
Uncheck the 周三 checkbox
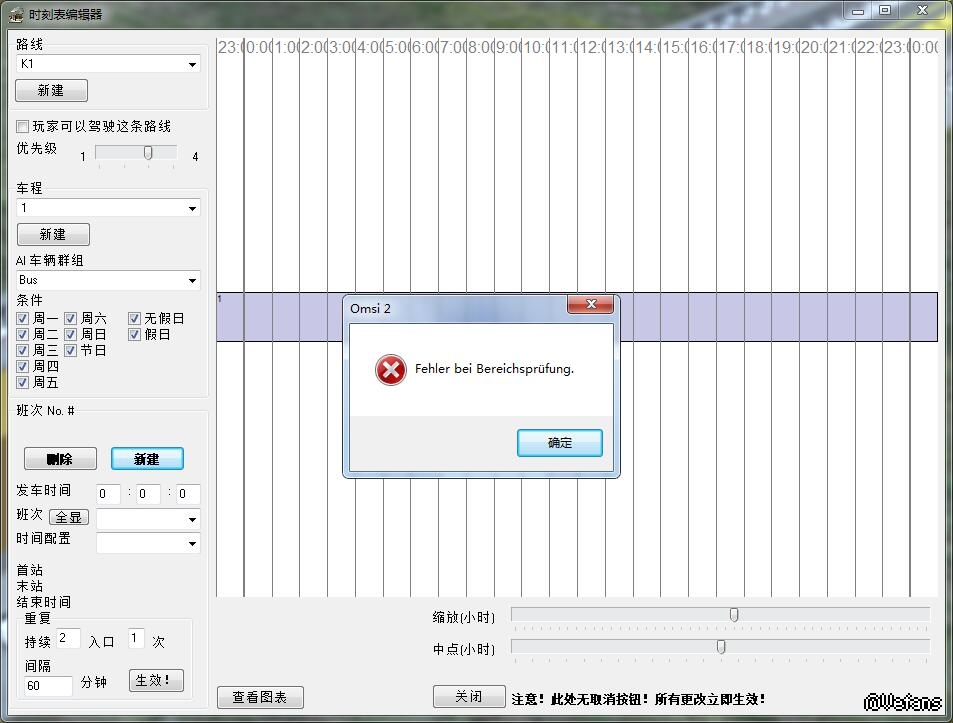pos(22,350)
